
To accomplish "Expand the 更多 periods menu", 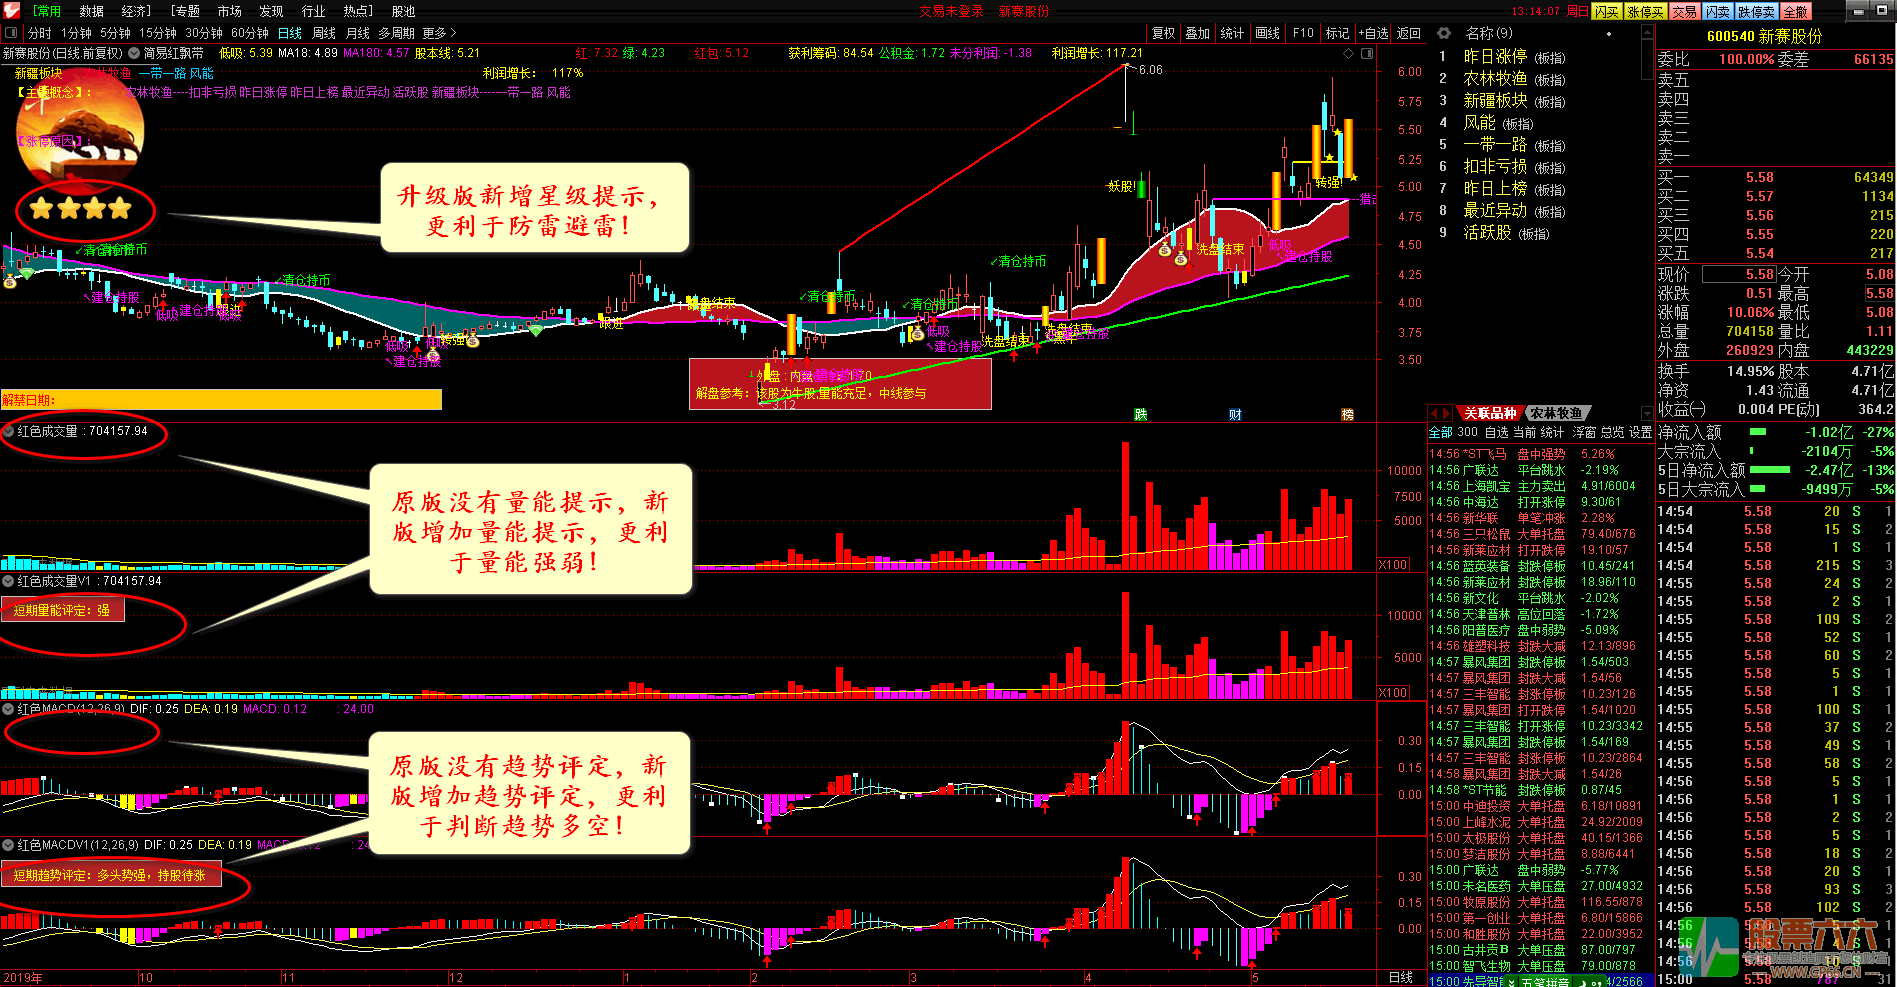I will 439,33.
